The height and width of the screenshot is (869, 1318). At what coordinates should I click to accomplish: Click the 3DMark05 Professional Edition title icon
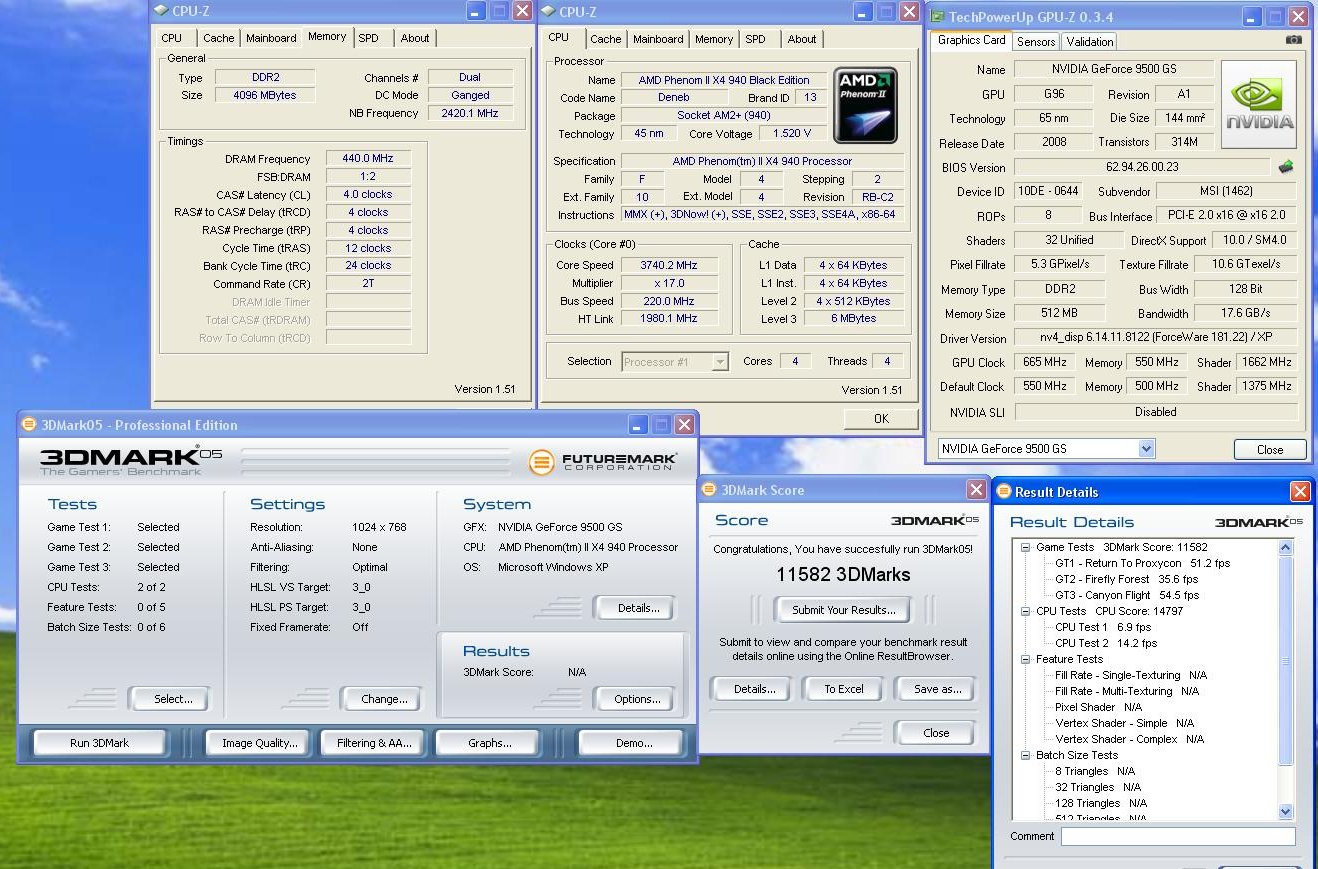[x=29, y=425]
